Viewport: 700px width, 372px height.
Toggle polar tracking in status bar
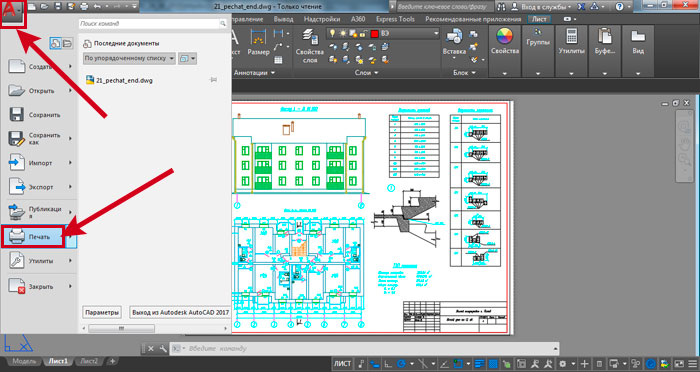point(402,364)
